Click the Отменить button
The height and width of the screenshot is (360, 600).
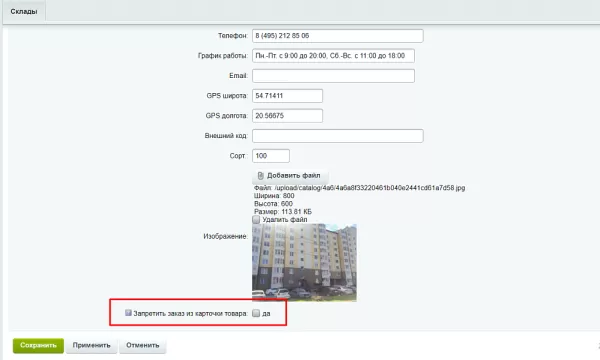click(143, 345)
